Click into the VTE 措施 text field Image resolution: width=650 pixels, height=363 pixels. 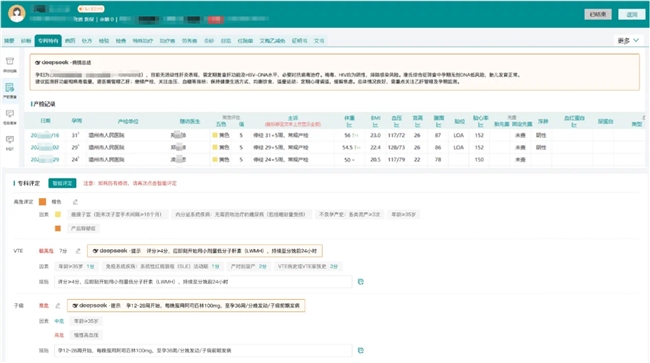click(203, 282)
